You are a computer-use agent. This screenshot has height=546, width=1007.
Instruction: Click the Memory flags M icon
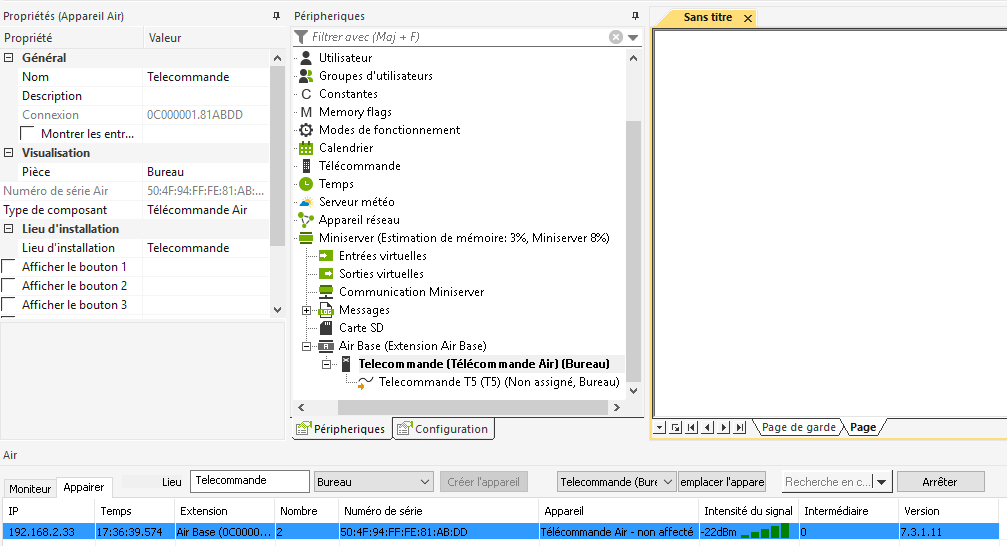pyautogui.click(x=306, y=112)
